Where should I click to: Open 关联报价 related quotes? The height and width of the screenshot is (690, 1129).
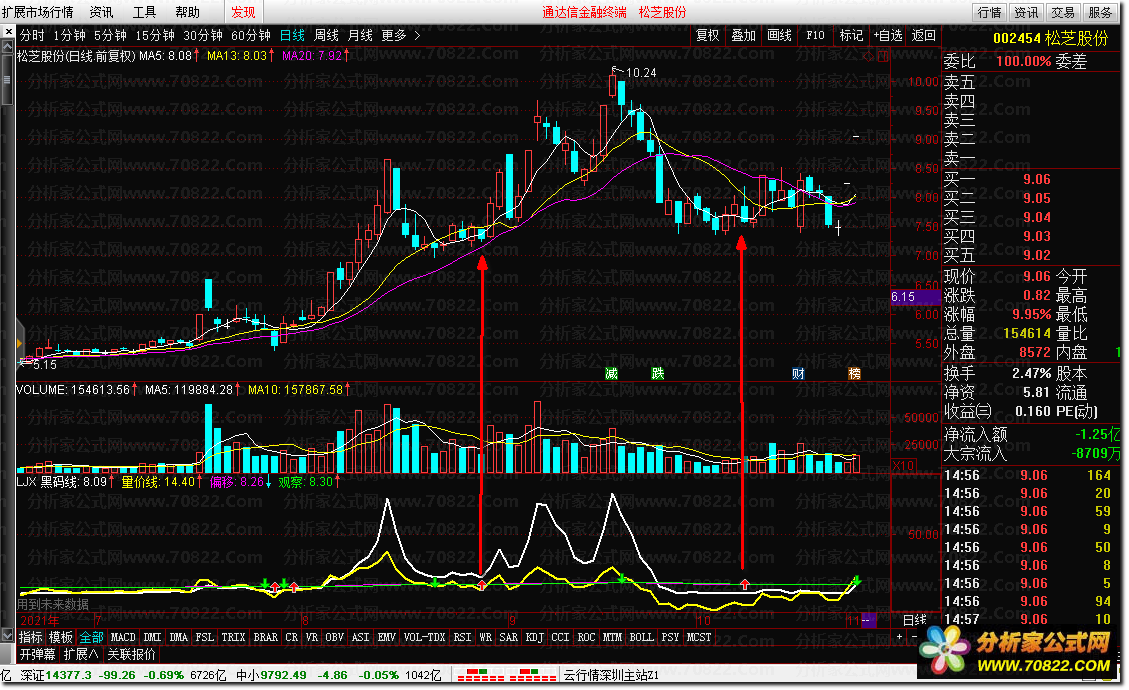(131, 654)
